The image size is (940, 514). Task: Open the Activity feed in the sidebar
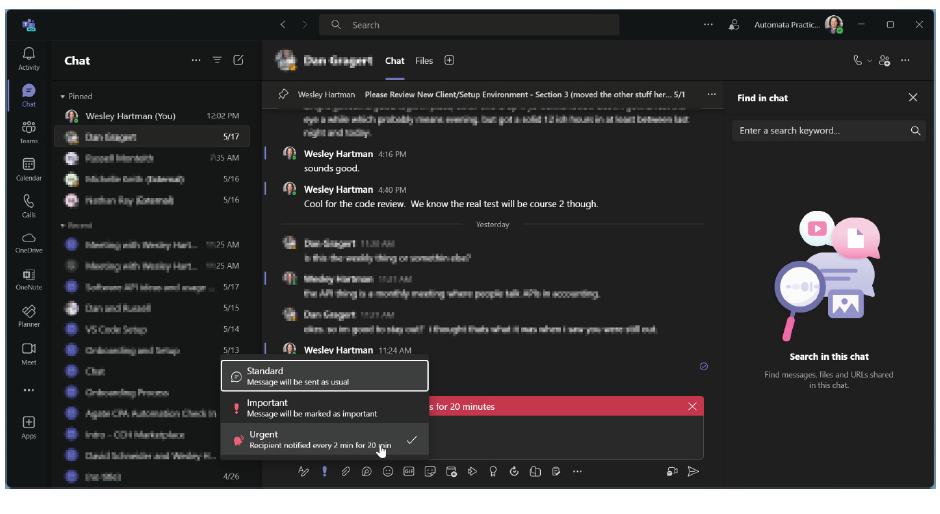[28, 58]
